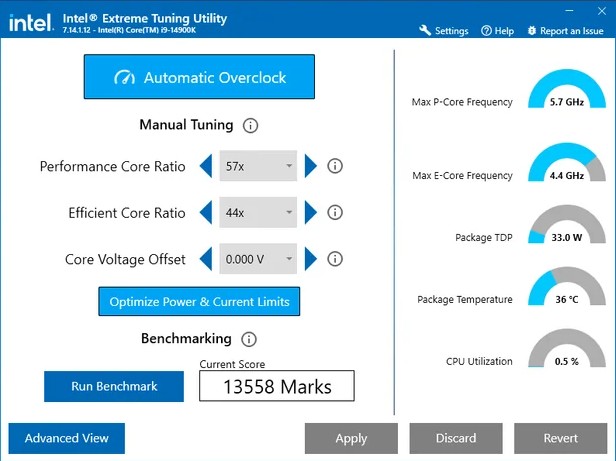616x461 pixels.
Task: Discard the pending changes
Action: (456, 438)
